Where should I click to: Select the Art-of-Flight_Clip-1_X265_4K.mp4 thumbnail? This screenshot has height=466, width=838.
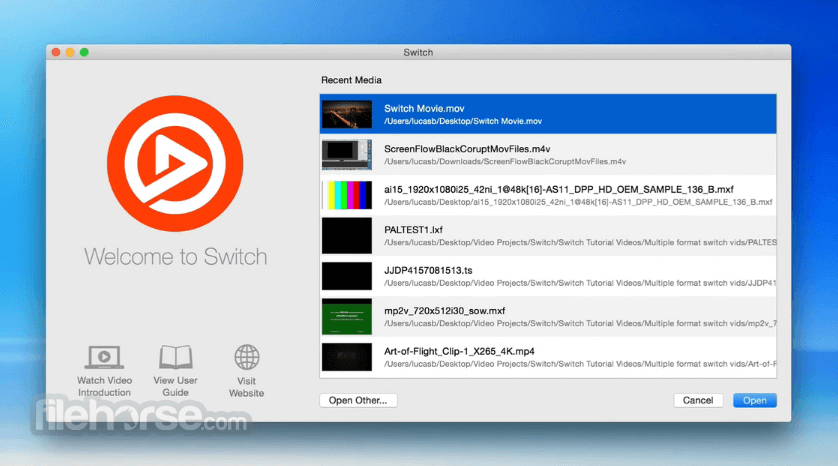(x=347, y=357)
